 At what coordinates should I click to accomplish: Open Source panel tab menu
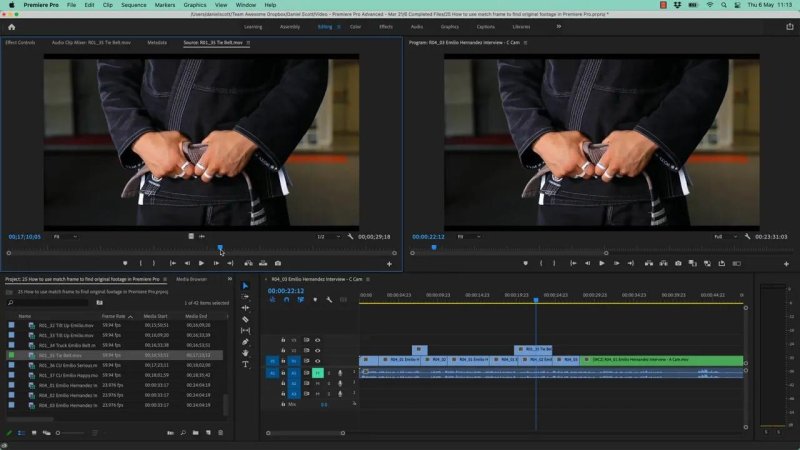pyautogui.click(x=248, y=43)
